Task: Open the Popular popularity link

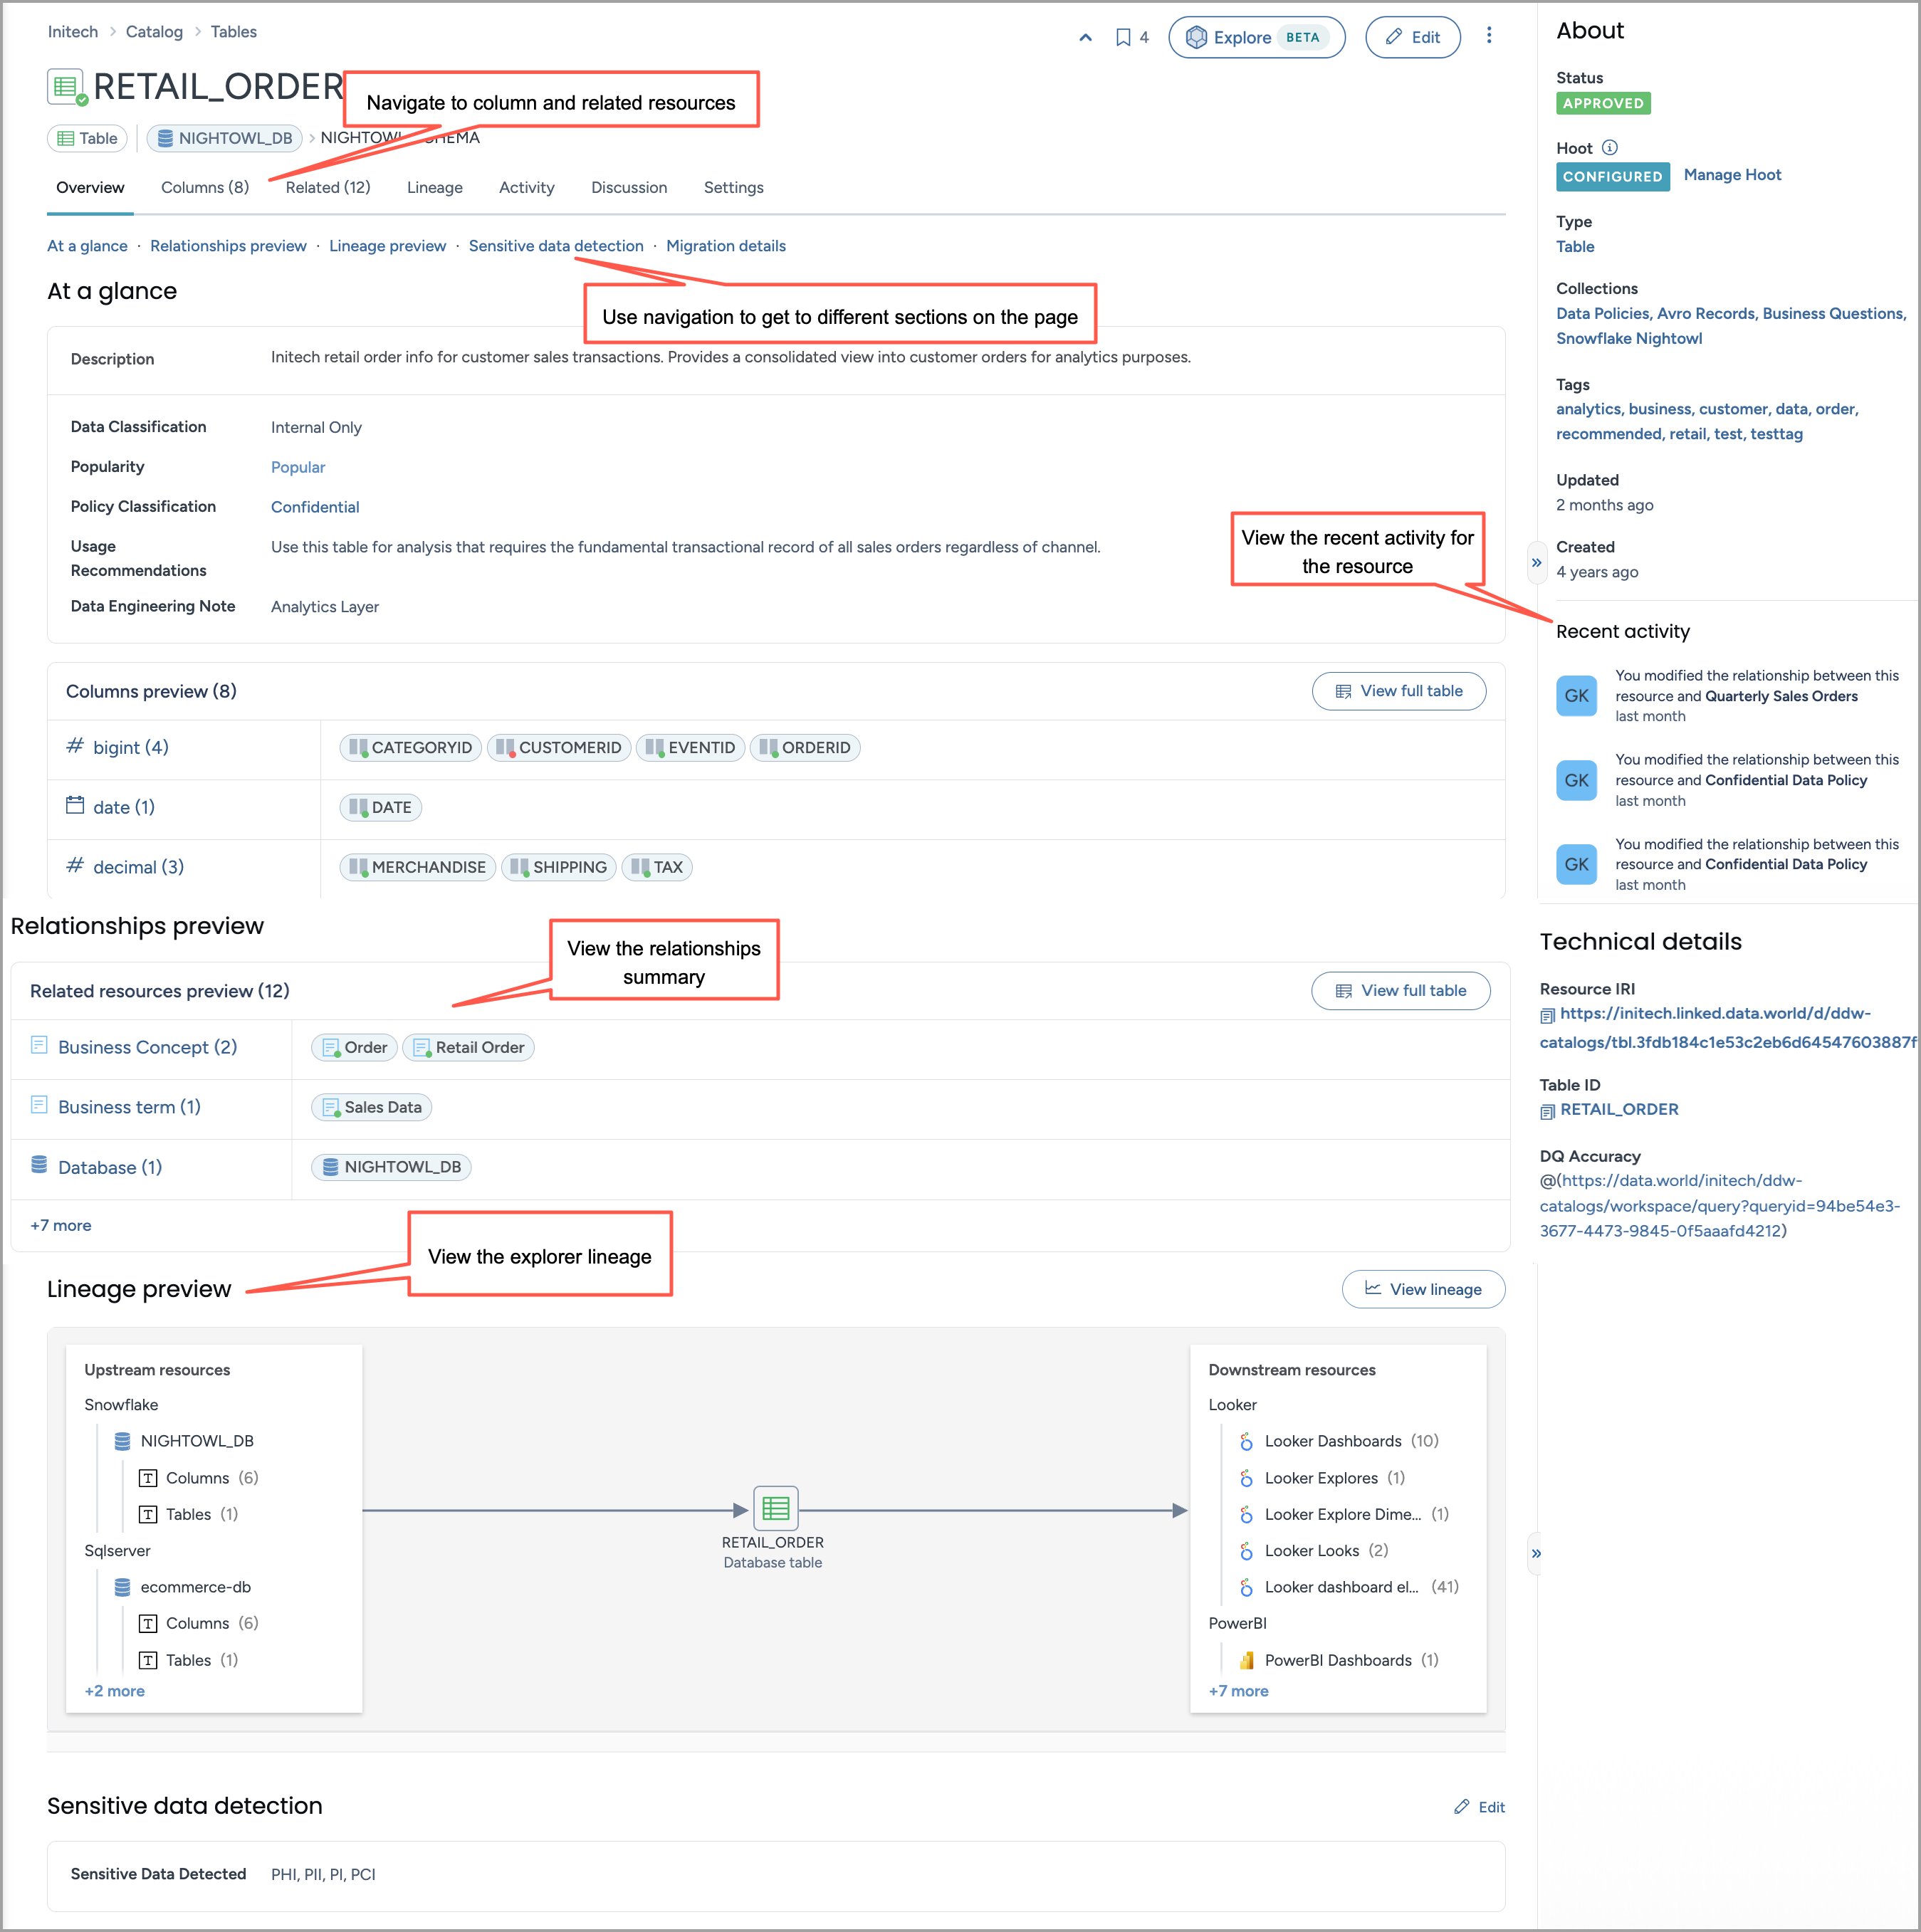Action: click(297, 466)
